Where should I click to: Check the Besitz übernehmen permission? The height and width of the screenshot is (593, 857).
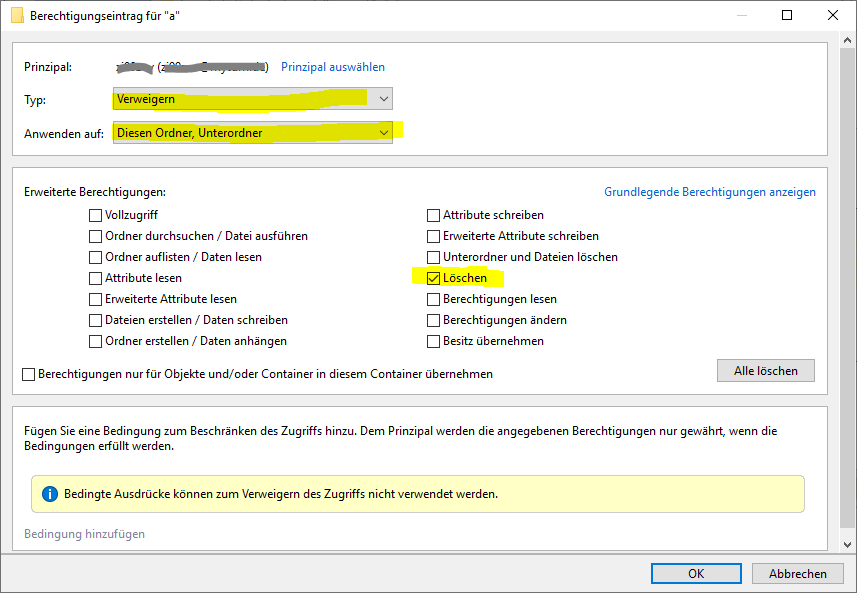[434, 341]
